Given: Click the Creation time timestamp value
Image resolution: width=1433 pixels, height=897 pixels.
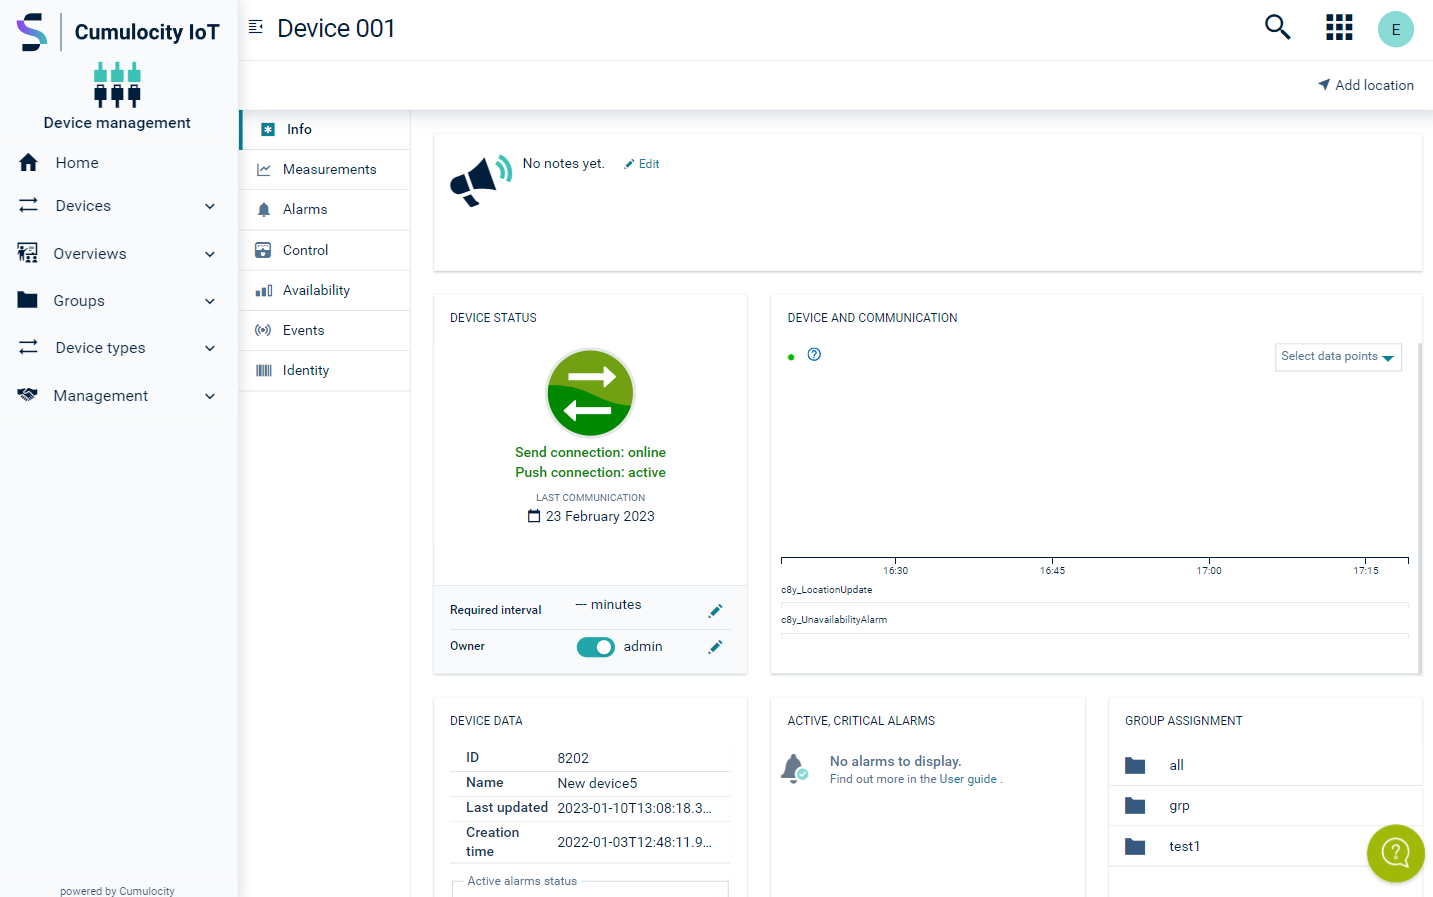Looking at the screenshot, I should pos(634,842).
